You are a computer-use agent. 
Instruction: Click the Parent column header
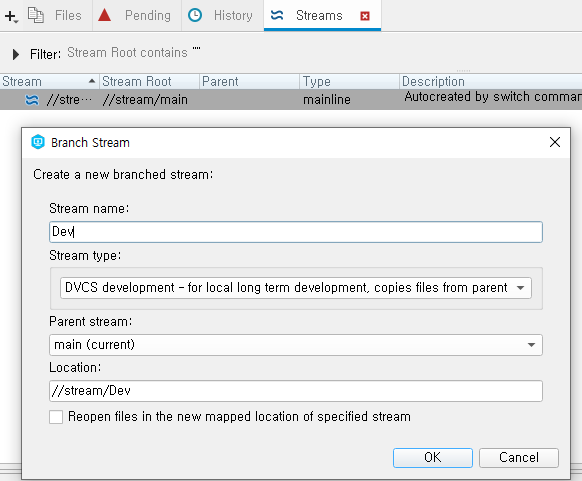coord(249,81)
